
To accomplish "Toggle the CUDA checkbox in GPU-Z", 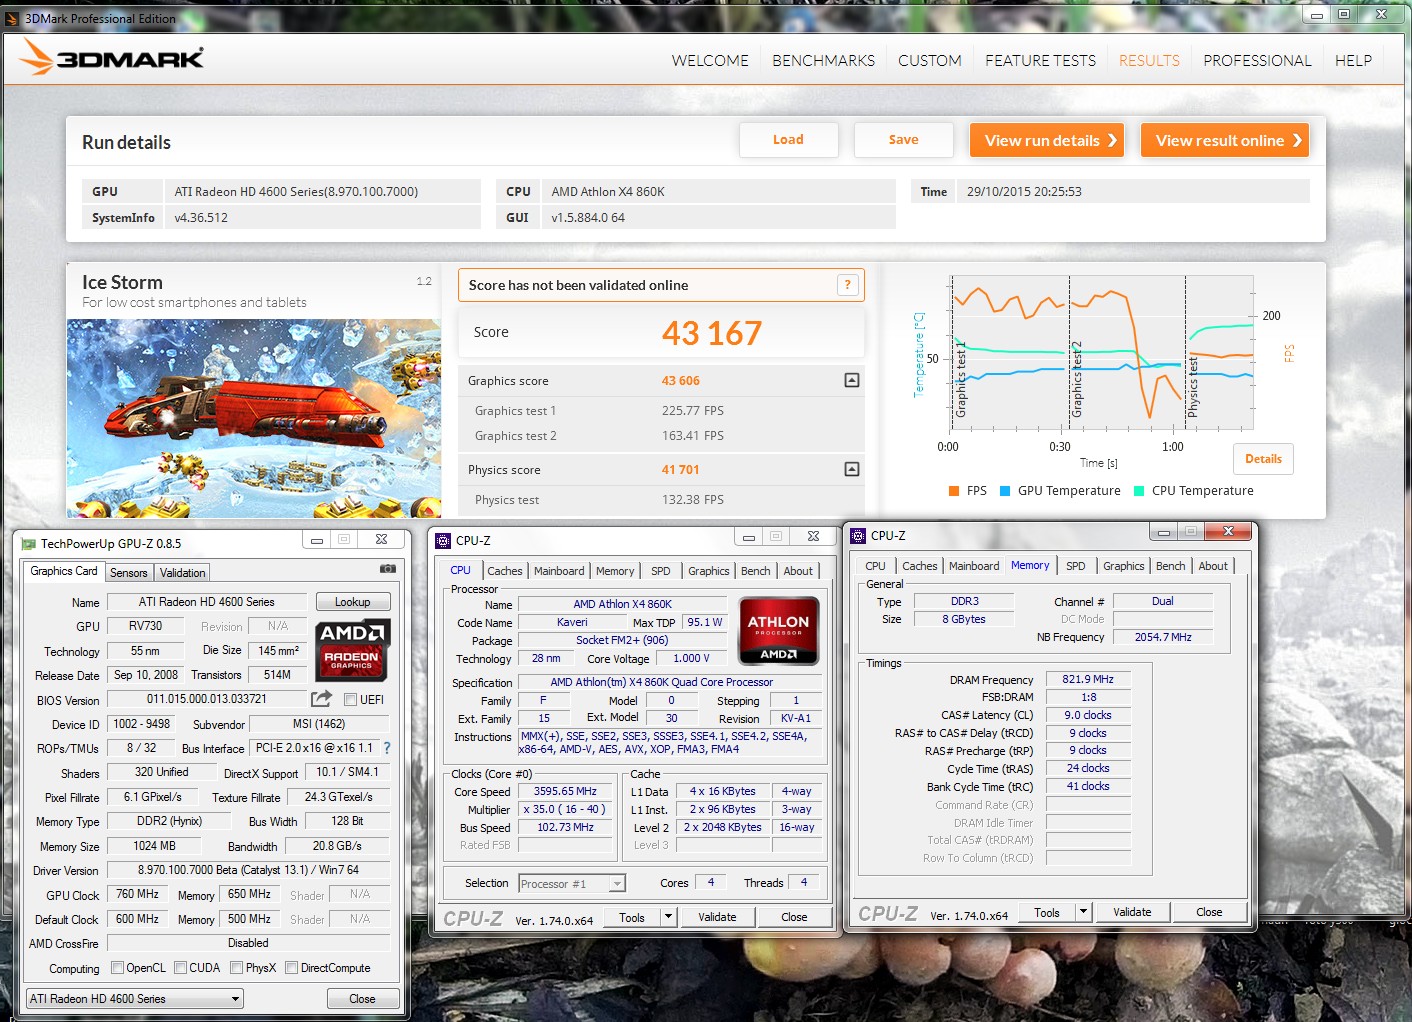I will tap(180, 968).
